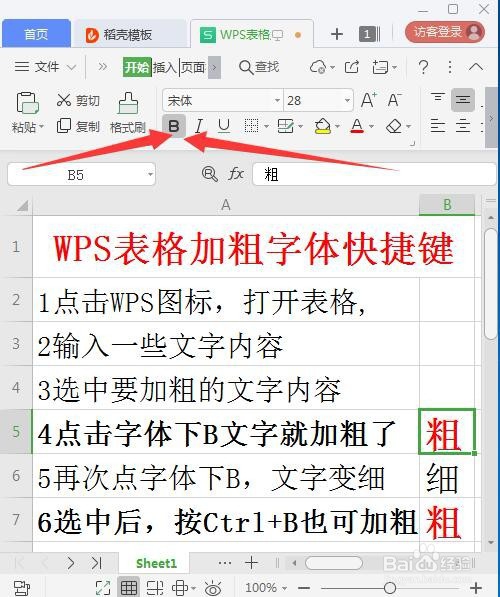This screenshot has height=597, width=500.
Task: Click the share export icon
Action: coord(352,67)
